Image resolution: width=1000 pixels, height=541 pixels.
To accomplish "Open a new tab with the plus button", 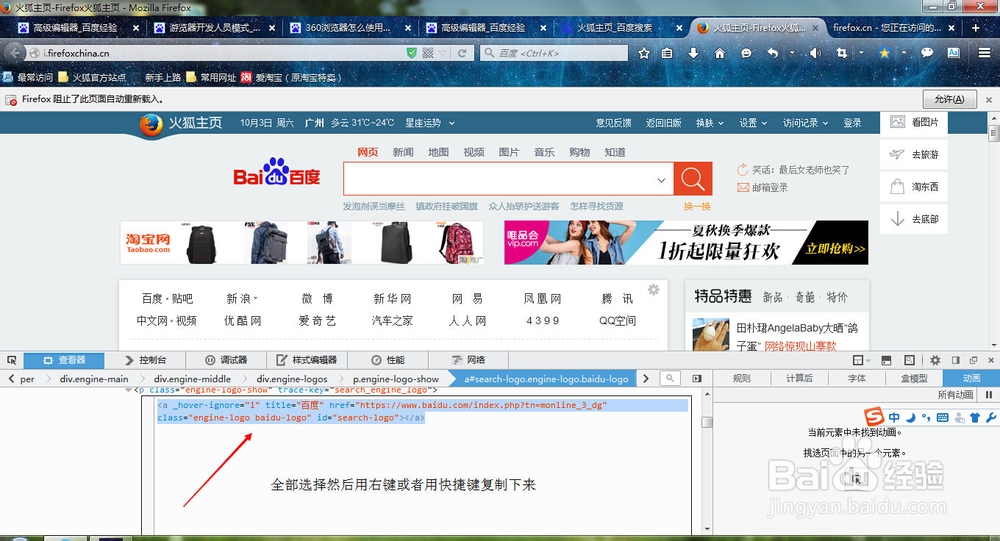I will pyautogui.click(x=975, y=27).
